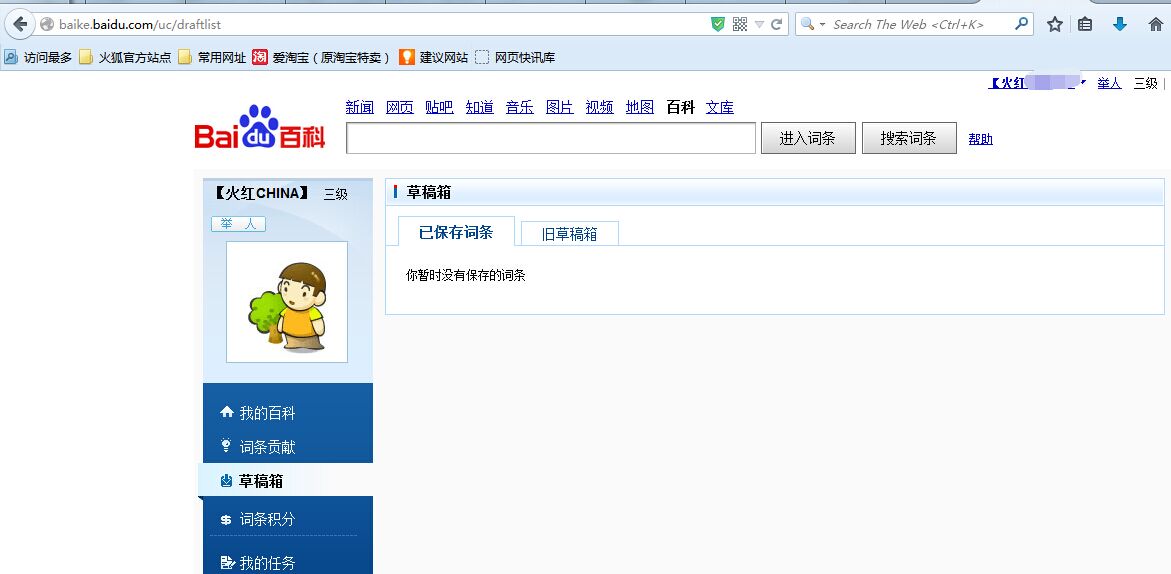Click the browser back arrow button
This screenshot has width=1171, height=574.
[20, 24]
